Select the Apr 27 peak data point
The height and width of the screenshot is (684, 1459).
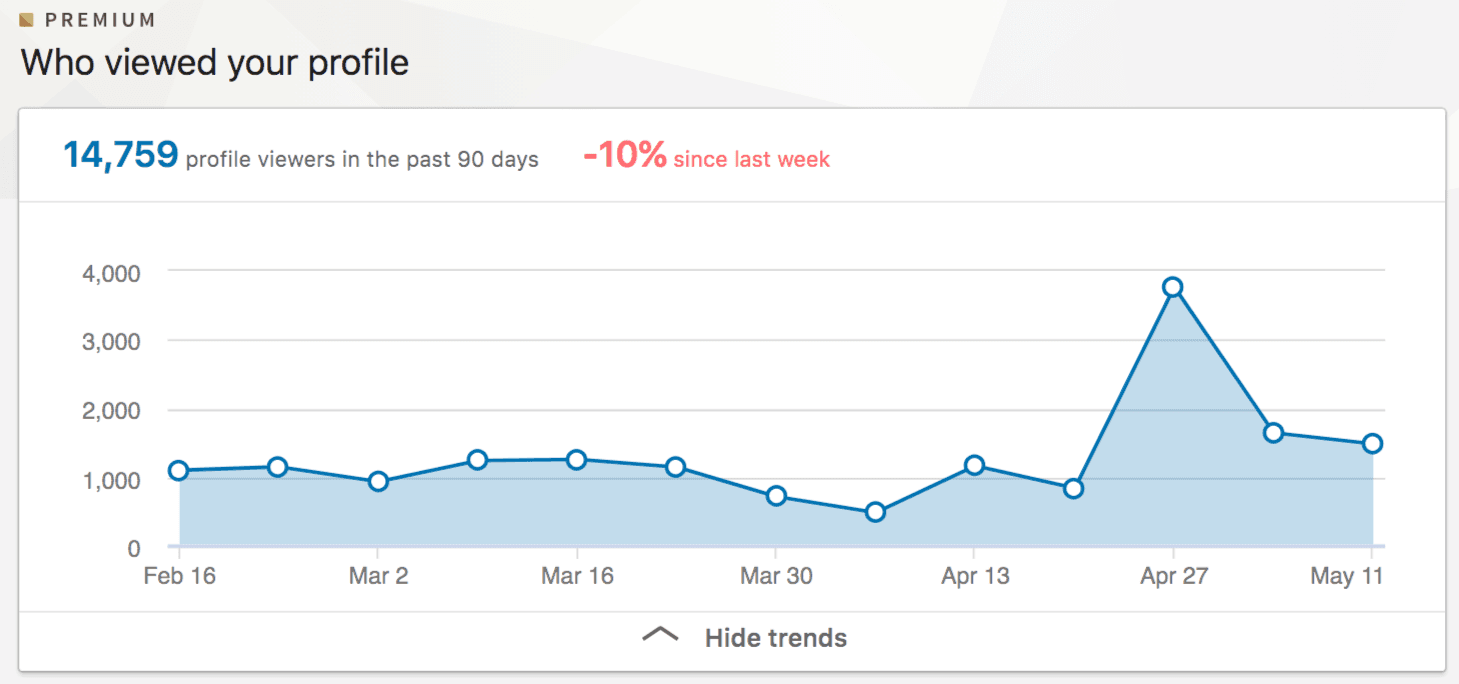[x=1174, y=286]
